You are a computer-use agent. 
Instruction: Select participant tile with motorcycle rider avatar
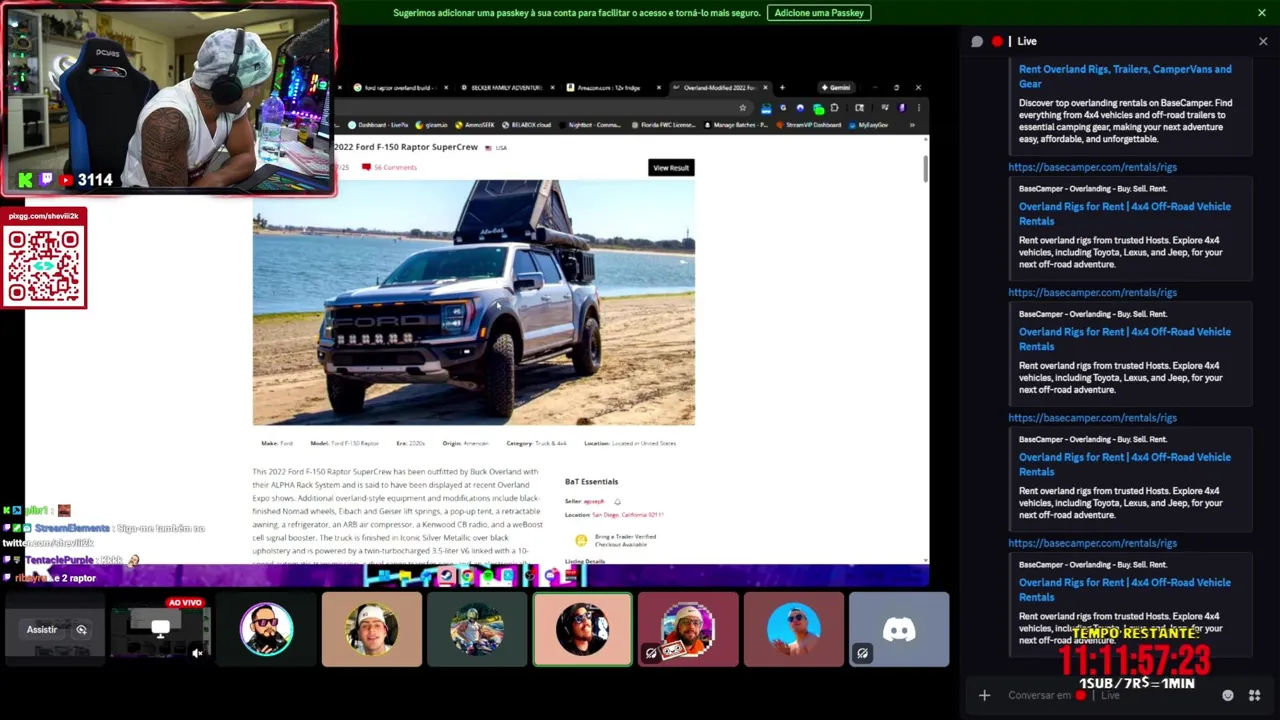(x=477, y=629)
